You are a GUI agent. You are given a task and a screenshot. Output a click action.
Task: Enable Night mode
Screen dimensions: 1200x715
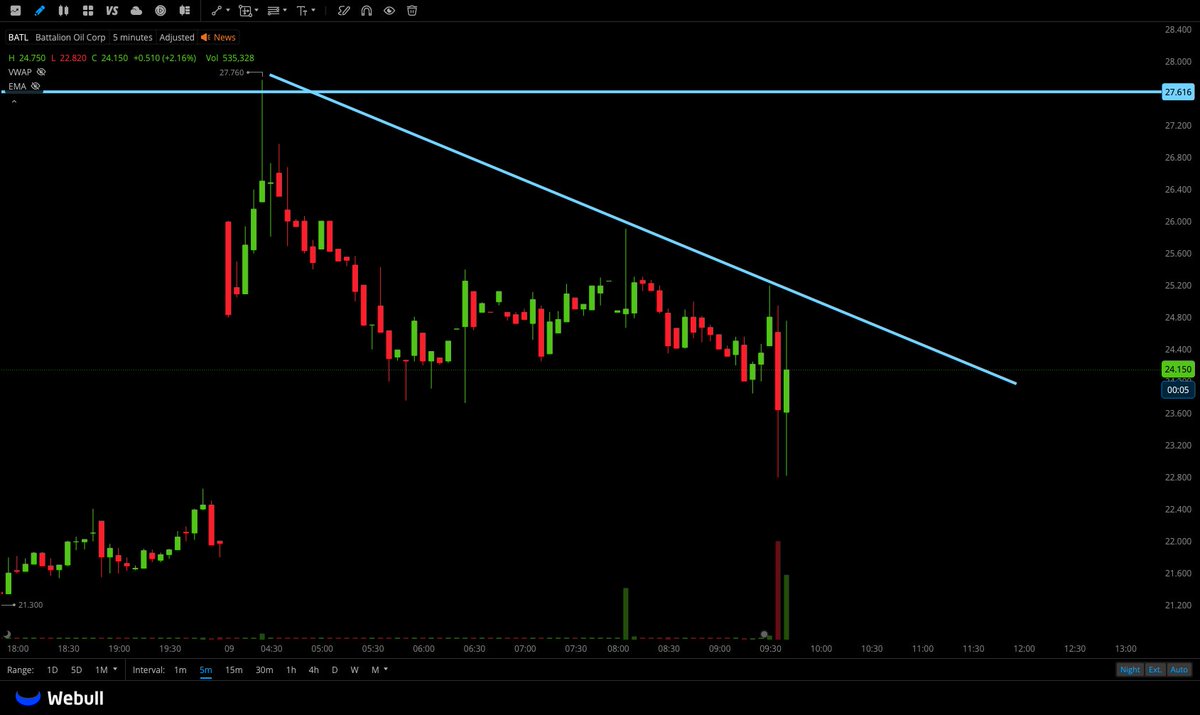tap(1129, 670)
